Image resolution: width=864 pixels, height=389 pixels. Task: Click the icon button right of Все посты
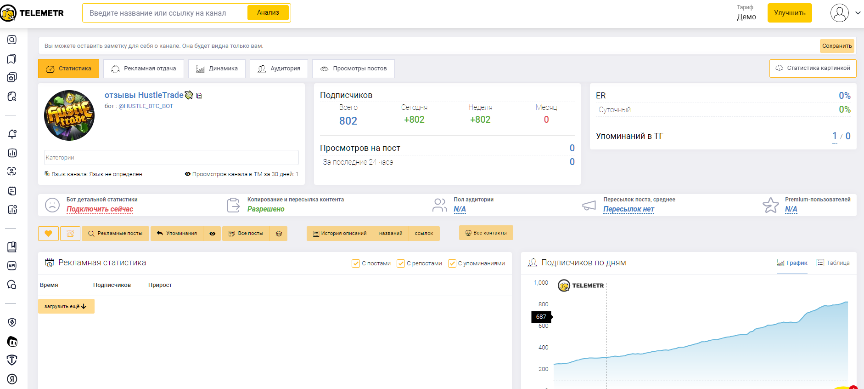[279, 234]
